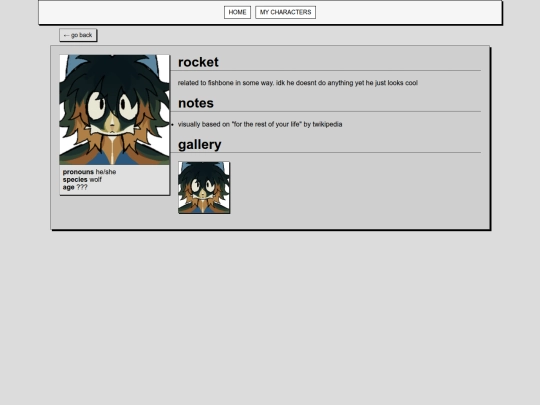540x405 pixels.
Task: Click the 'gallery' section heading
Action: click(x=200, y=145)
